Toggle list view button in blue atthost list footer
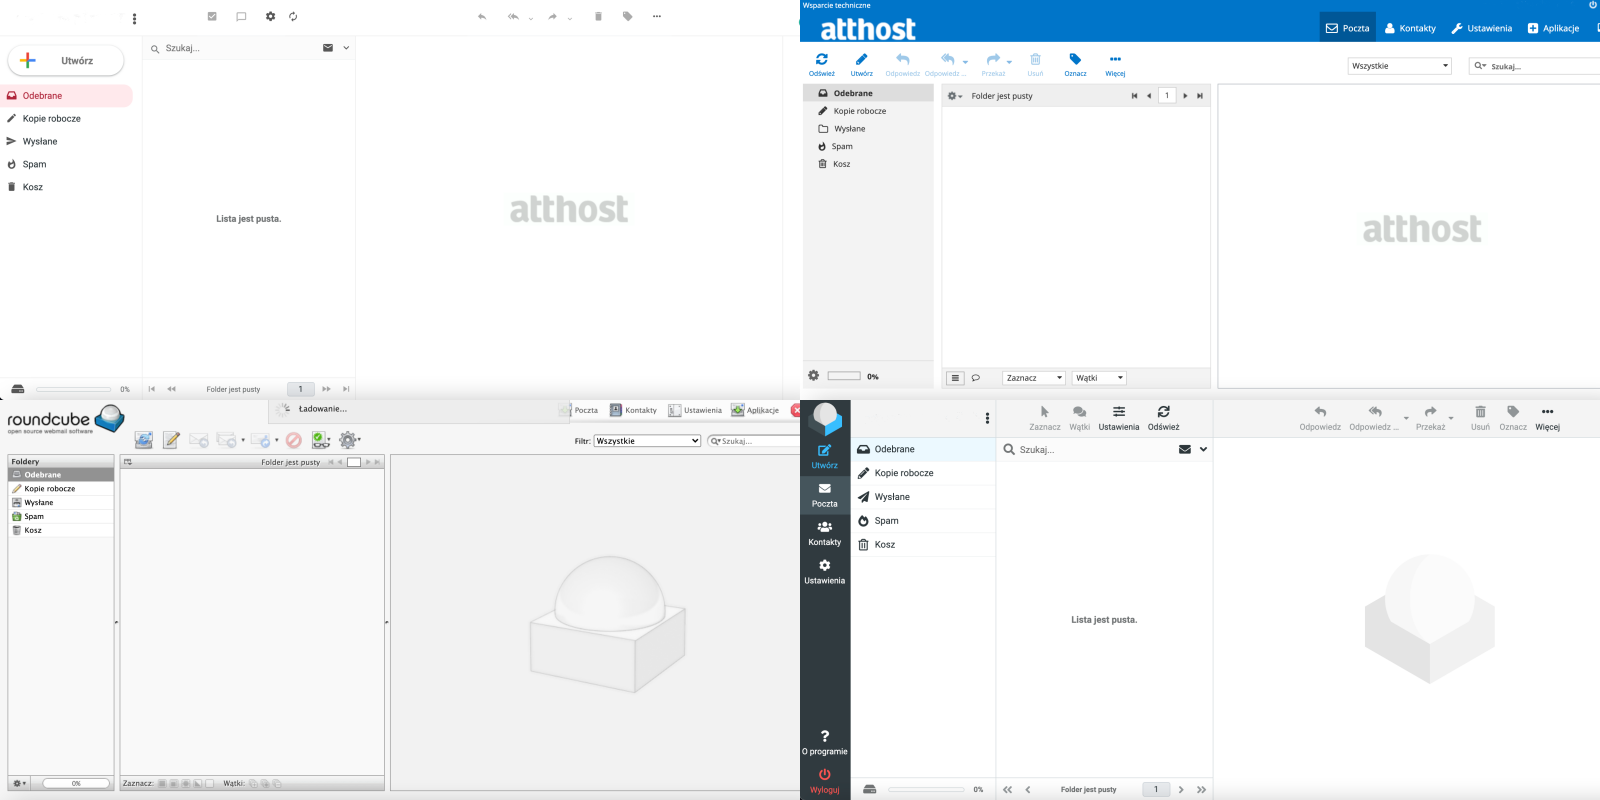The image size is (1600, 800). (955, 378)
